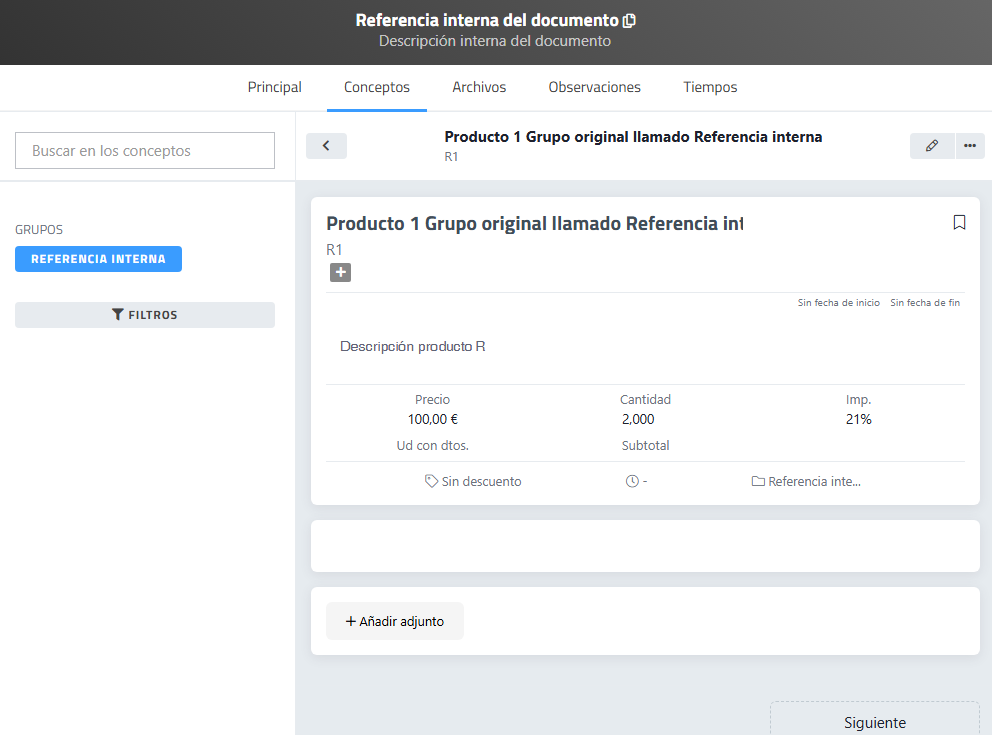
Task: Click Sin fecha de fin date
Action: click(925, 303)
